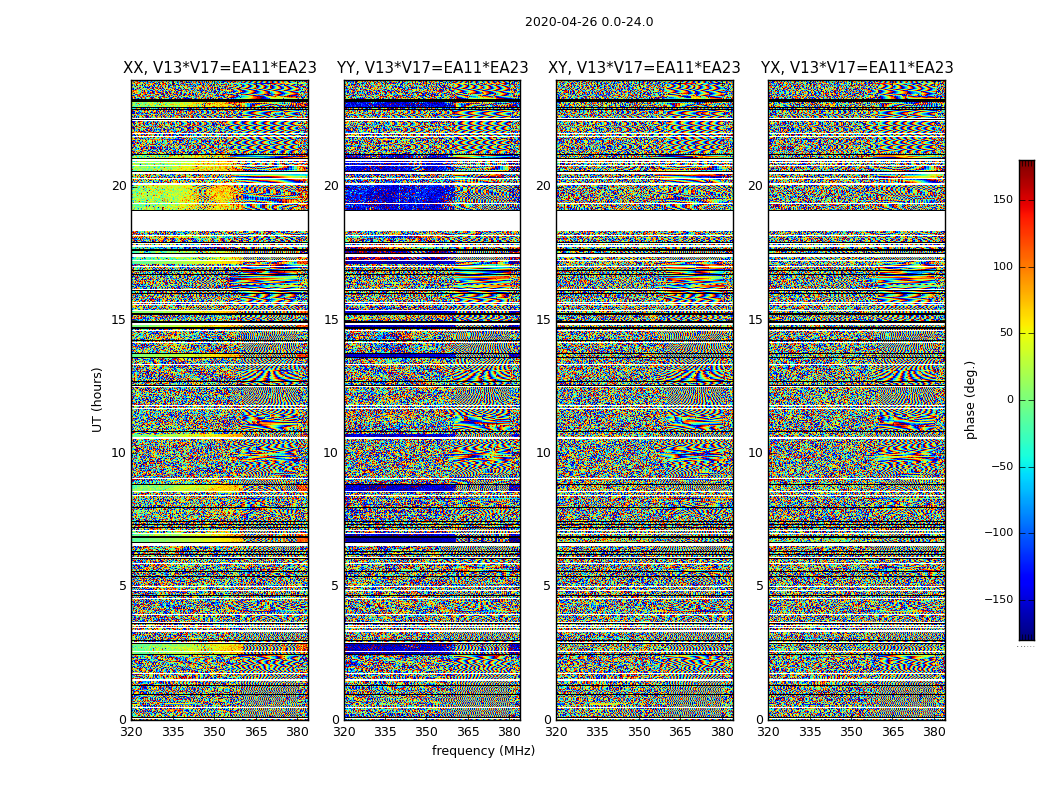
Task: Click the XX, V13*V17=EA11*EA23 panel title
Action: (x=220, y=68)
